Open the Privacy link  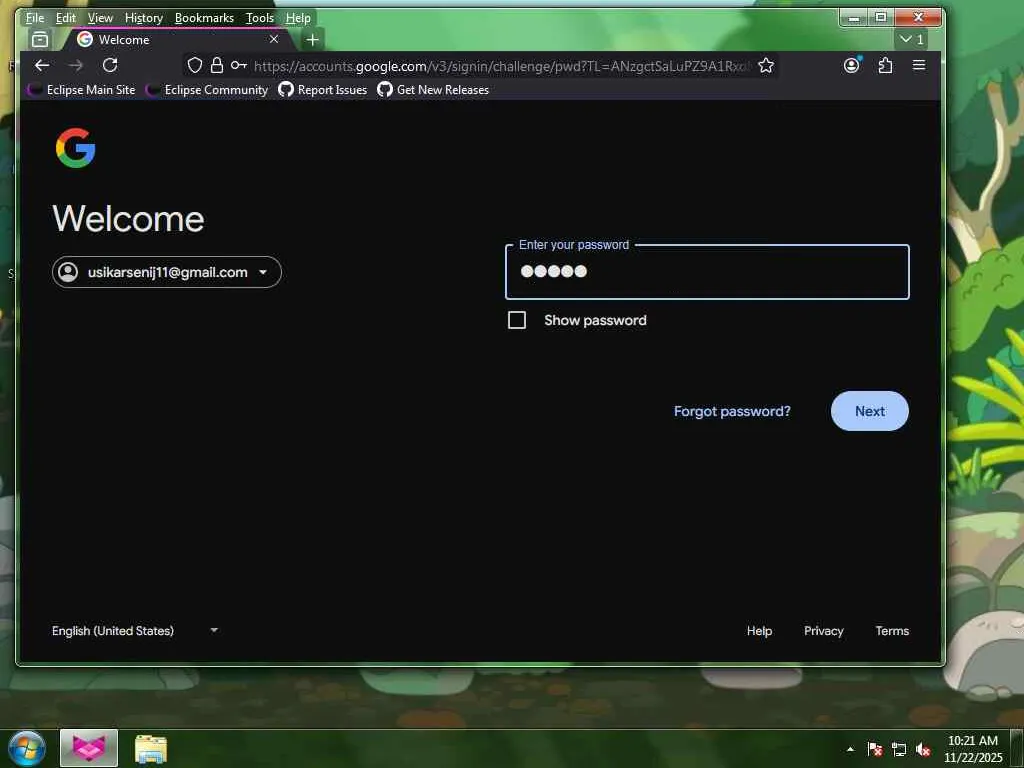coord(824,631)
